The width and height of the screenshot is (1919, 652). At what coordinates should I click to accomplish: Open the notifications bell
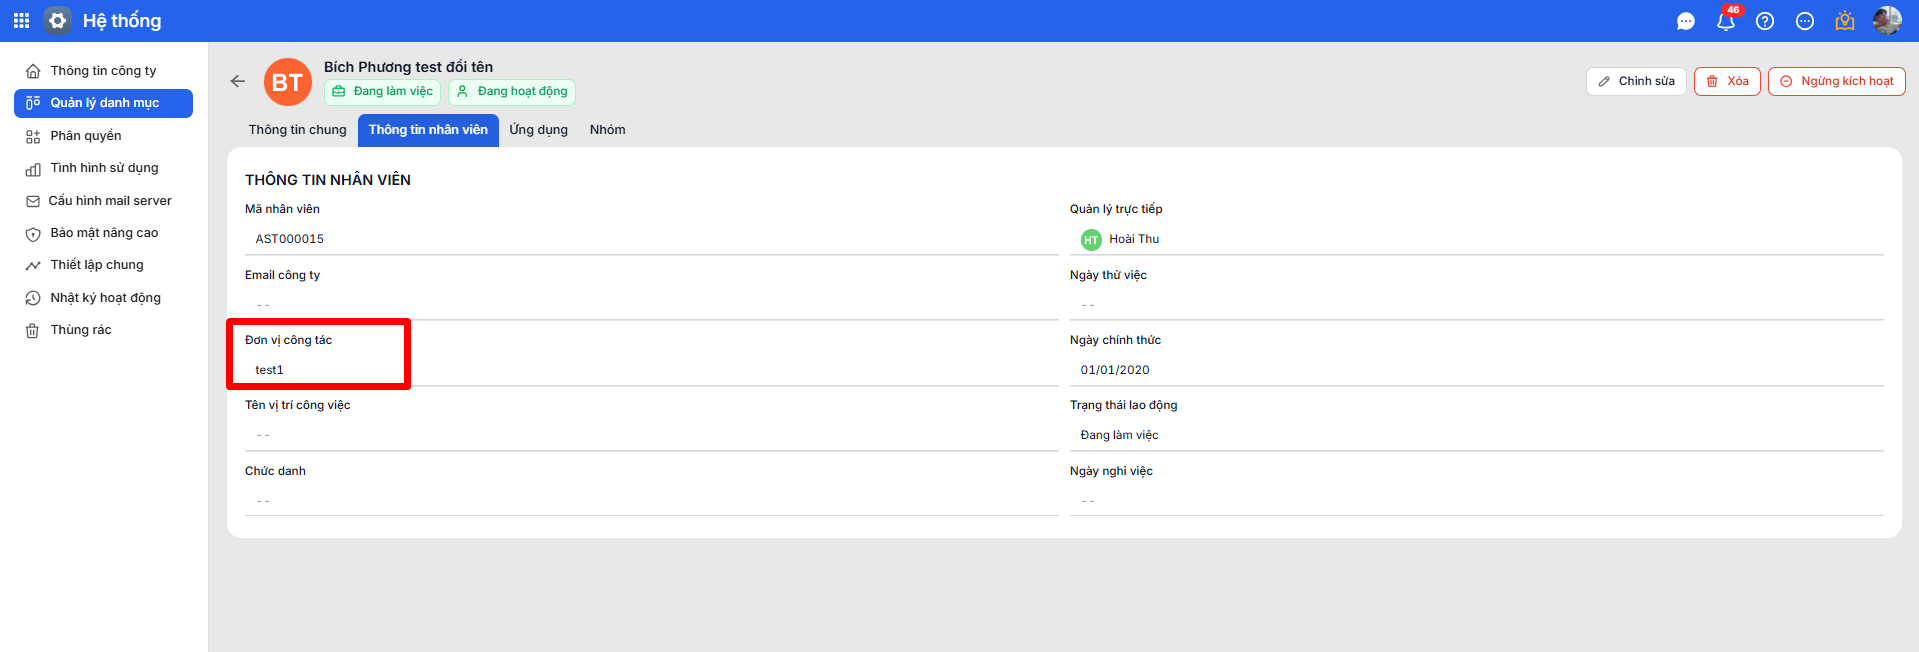(1725, 21)
